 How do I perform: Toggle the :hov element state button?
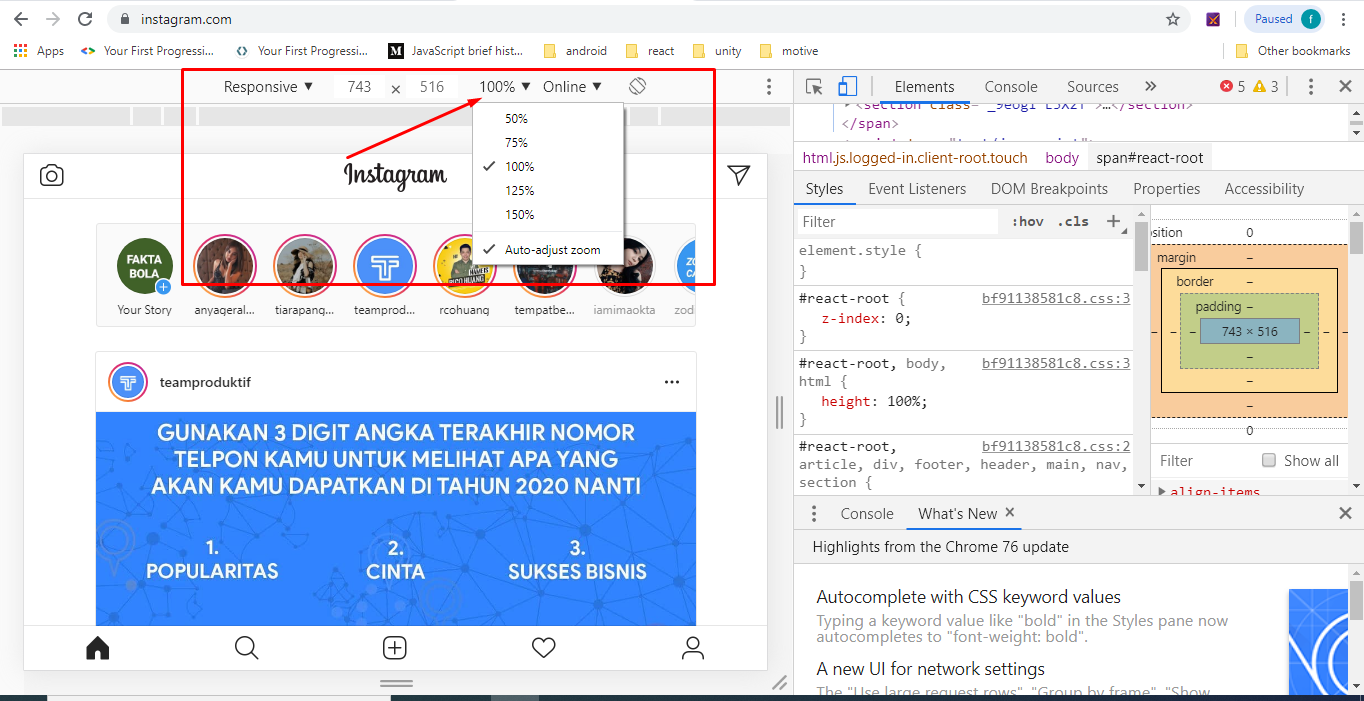pyautogui.click(x=1028, y=221)
